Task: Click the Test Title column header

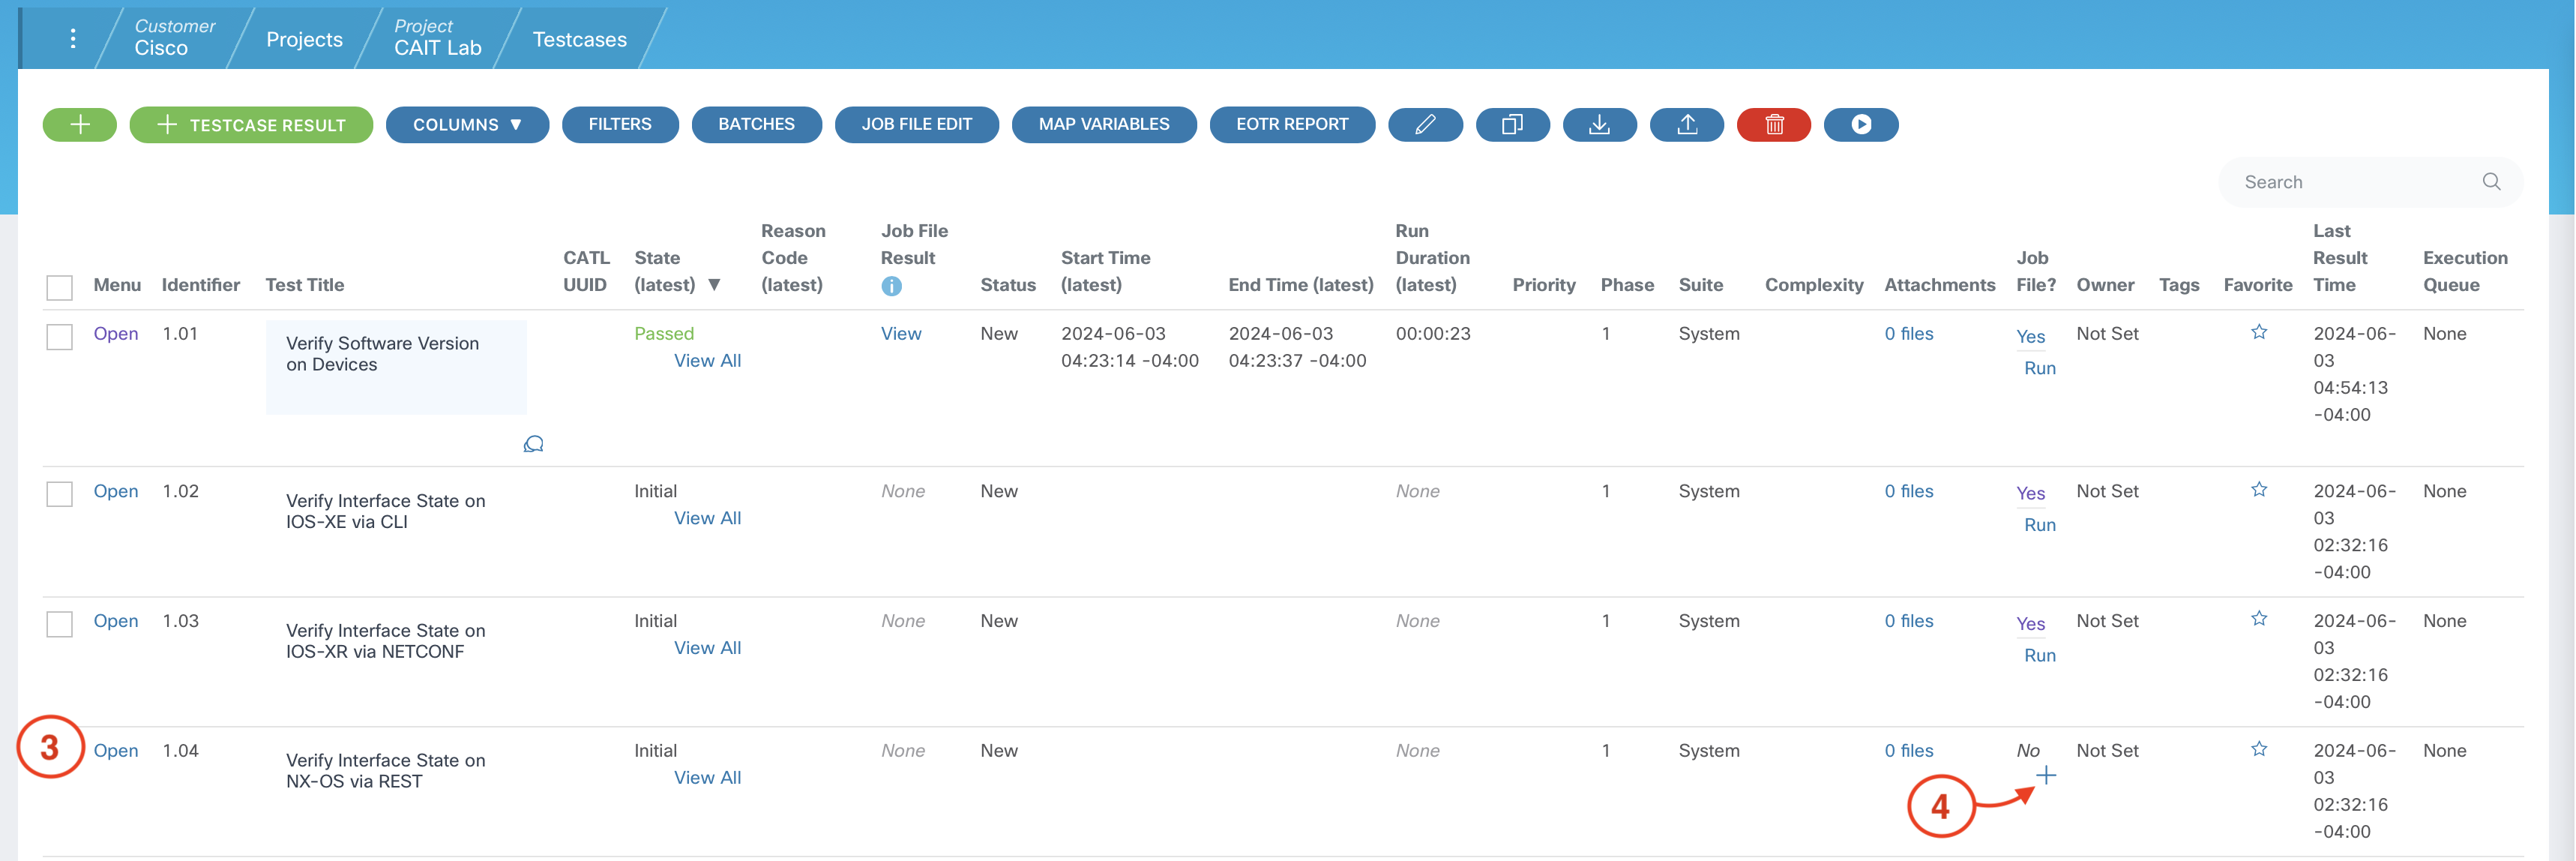Action: point(304,285)
